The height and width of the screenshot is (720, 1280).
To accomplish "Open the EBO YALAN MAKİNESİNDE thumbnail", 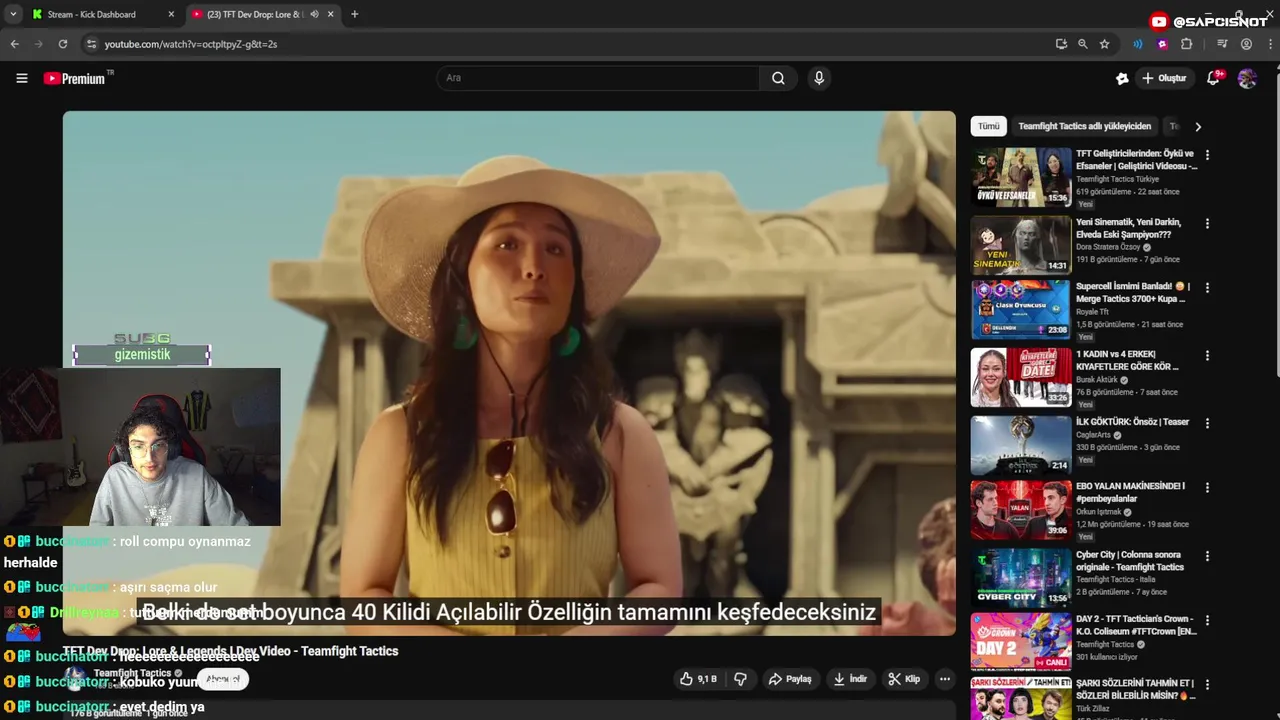I will [x=1021, y=510].
